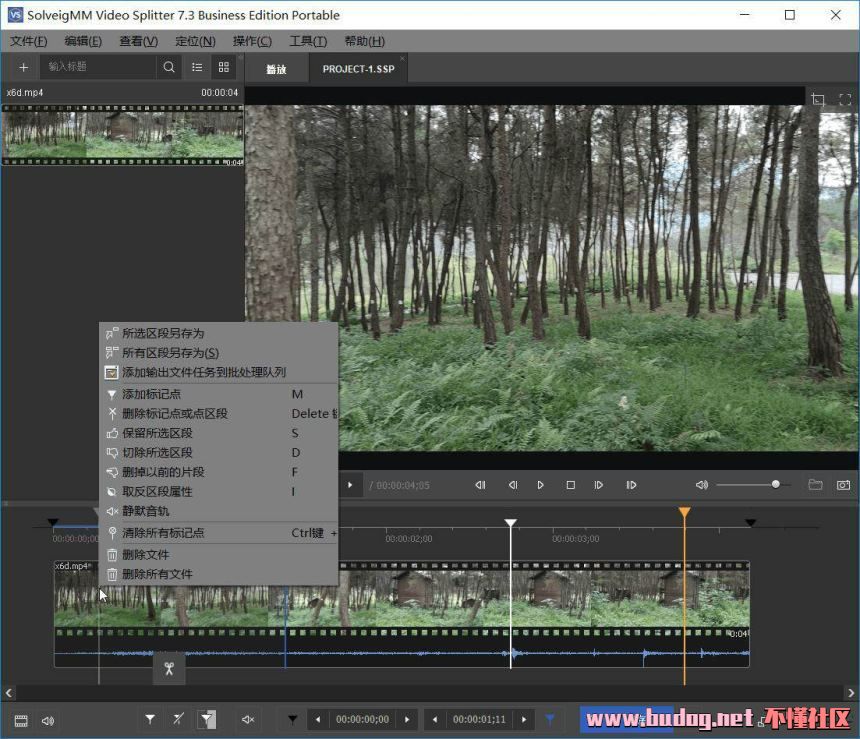Switch media panel to list view
Screen dimensions: 860x739
coord(197,67)
